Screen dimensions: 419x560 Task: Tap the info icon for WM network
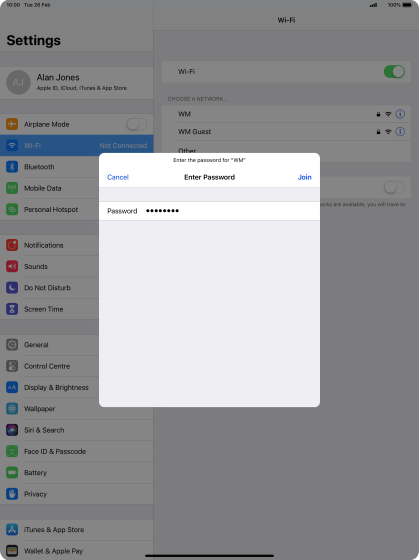pyautogui.click(x=400, y=114)
